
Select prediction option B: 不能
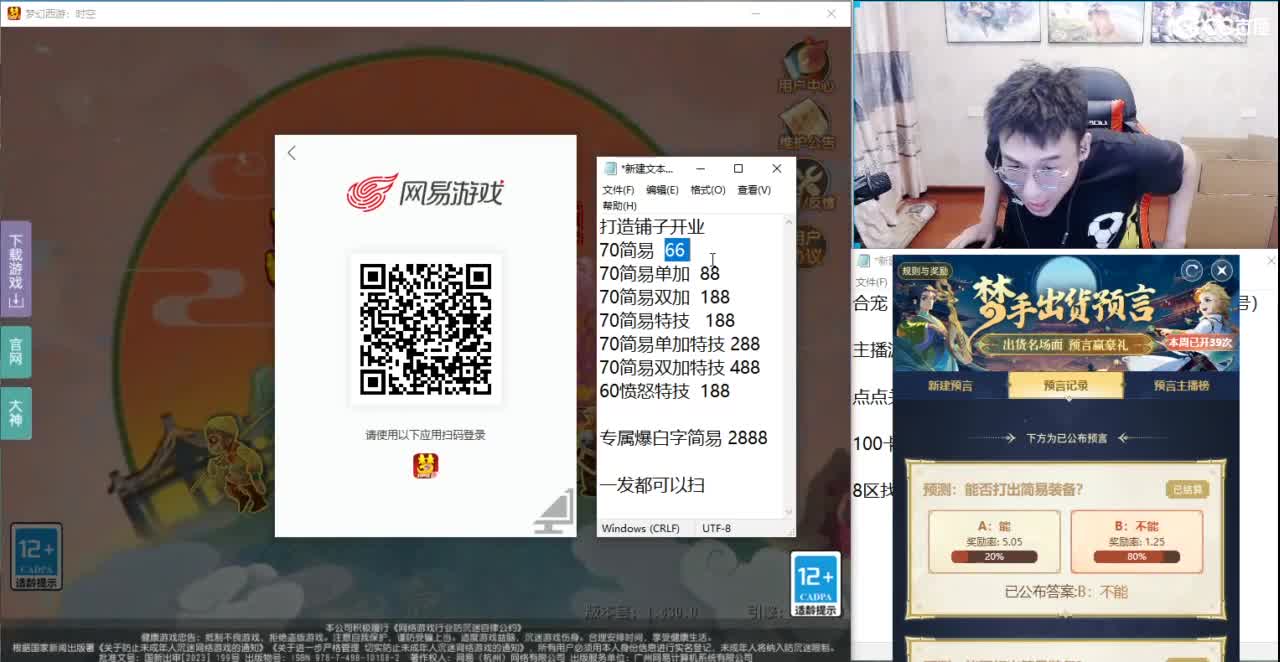tap(1136, 541)
